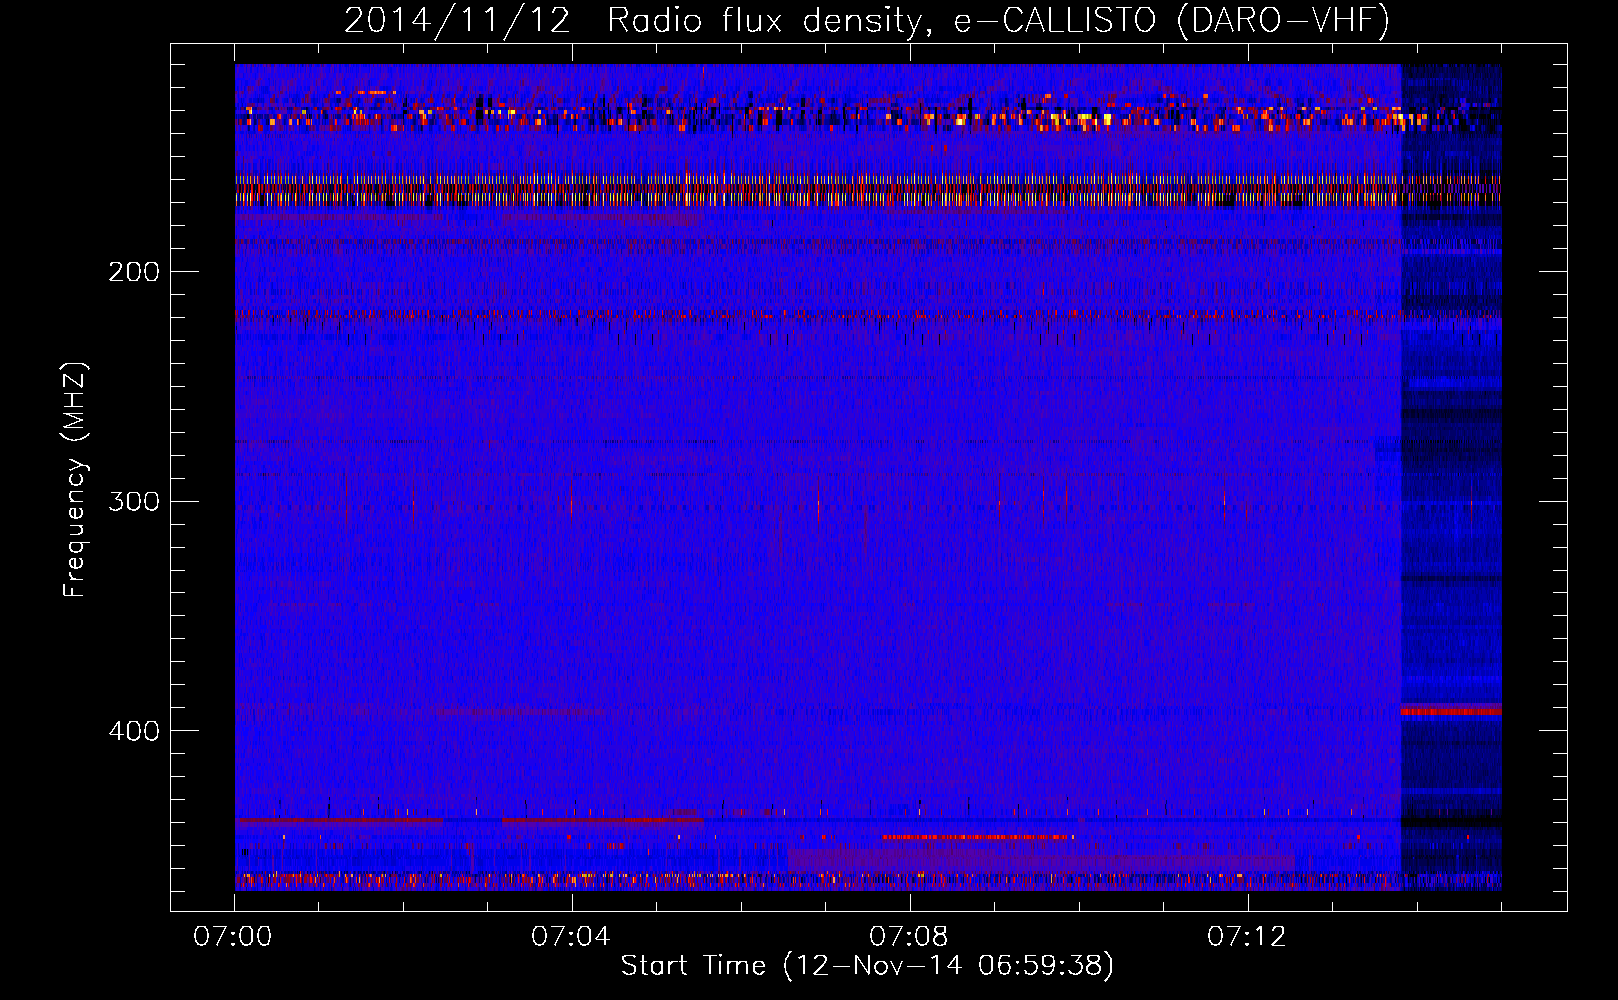
Task: Click the 400 frequency tick label
Action: [134, 731]
